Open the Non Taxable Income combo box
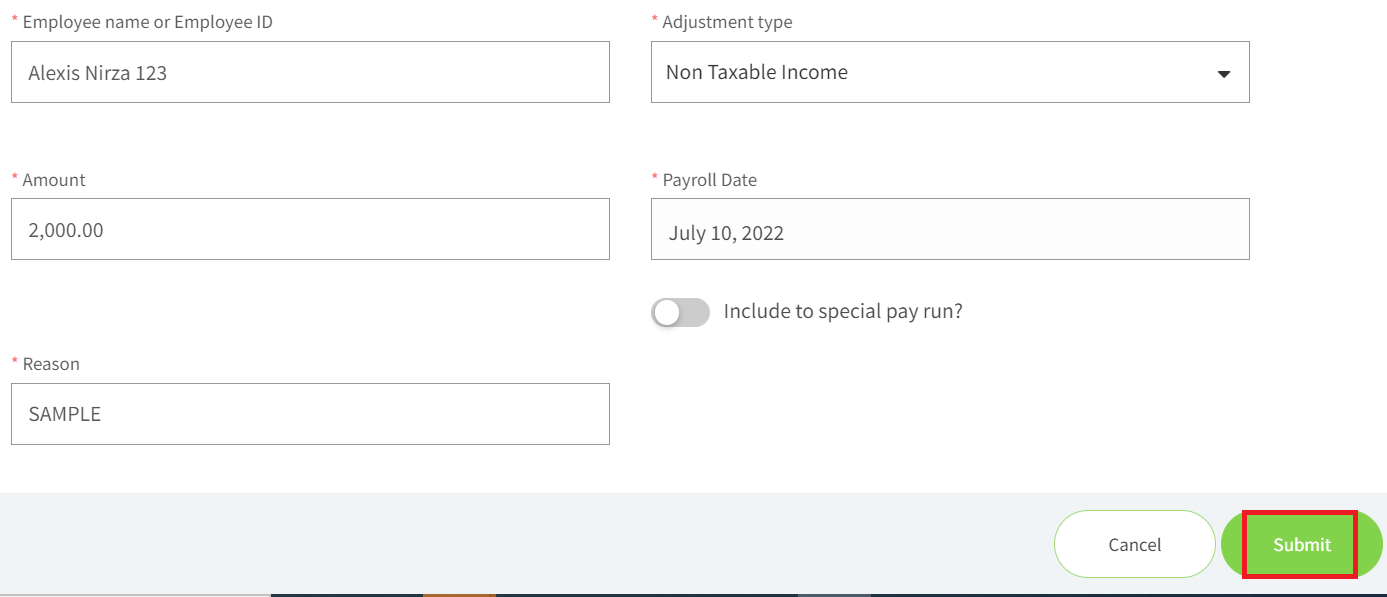1387x597 pixels. pos(950,72)
